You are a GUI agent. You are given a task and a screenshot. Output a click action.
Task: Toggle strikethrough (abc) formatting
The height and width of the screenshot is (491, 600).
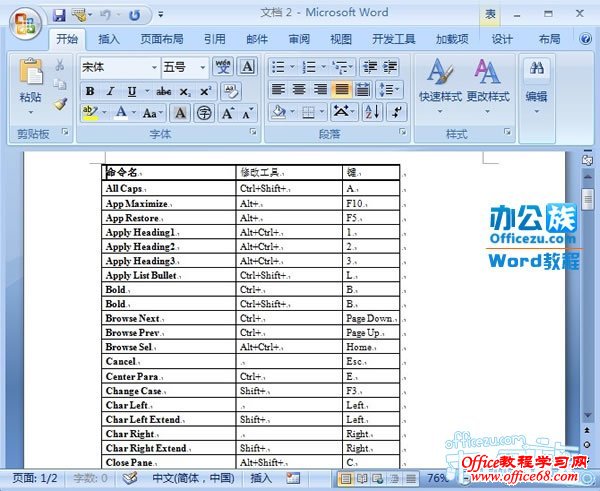click(x=164, y=91)
